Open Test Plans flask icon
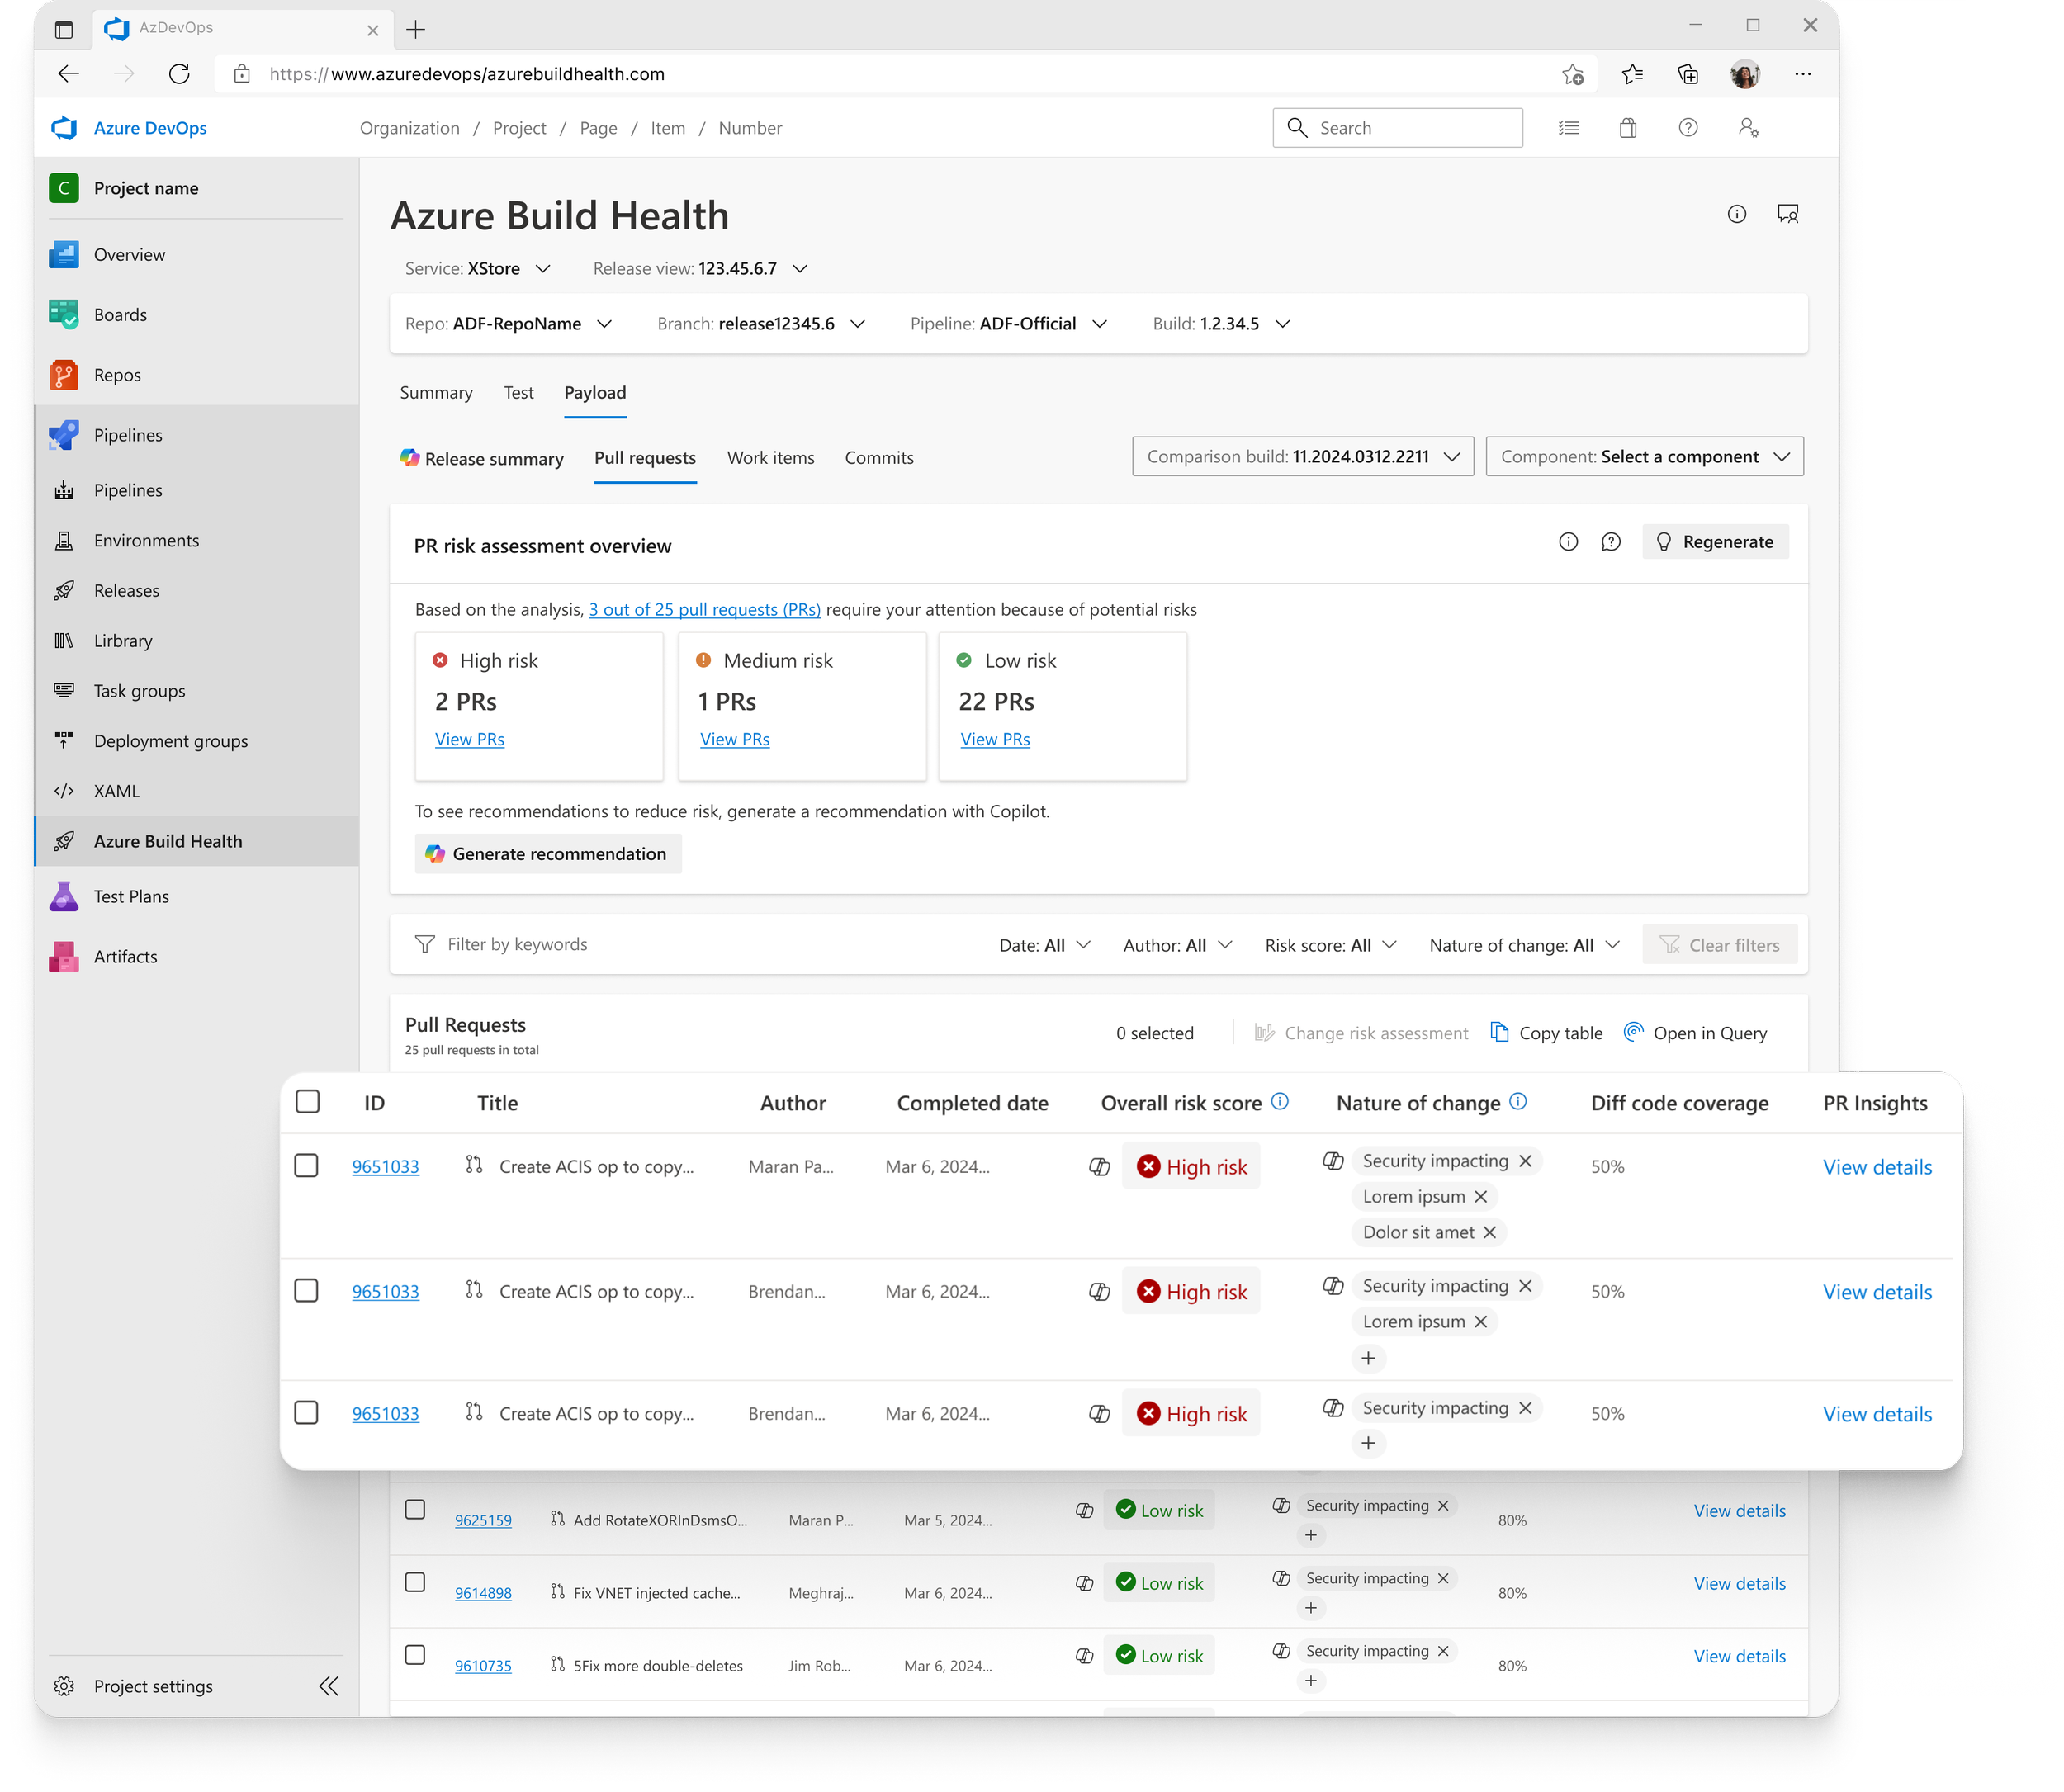2064x1792 pixels. tap(64, 896)
